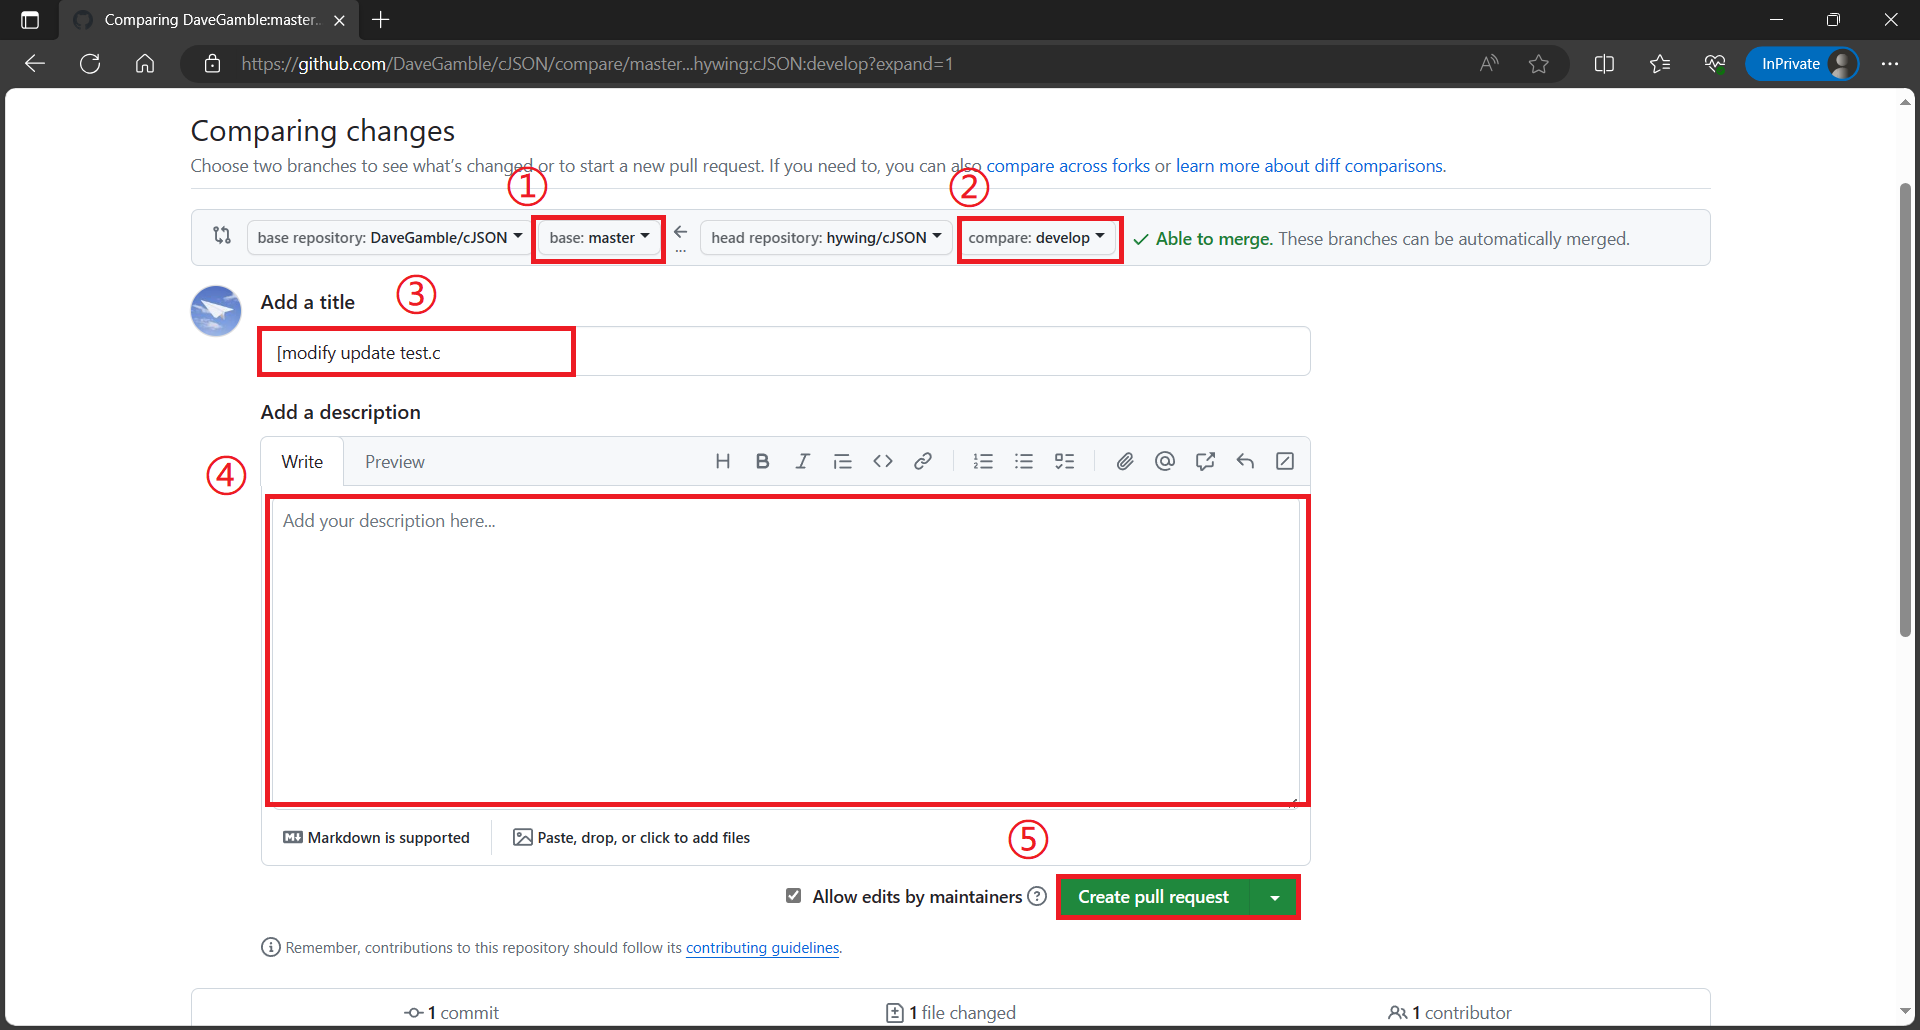View site information lock icon
Image resolution: width=1920 pixels, height=1030 pixels.
[212, 64]
